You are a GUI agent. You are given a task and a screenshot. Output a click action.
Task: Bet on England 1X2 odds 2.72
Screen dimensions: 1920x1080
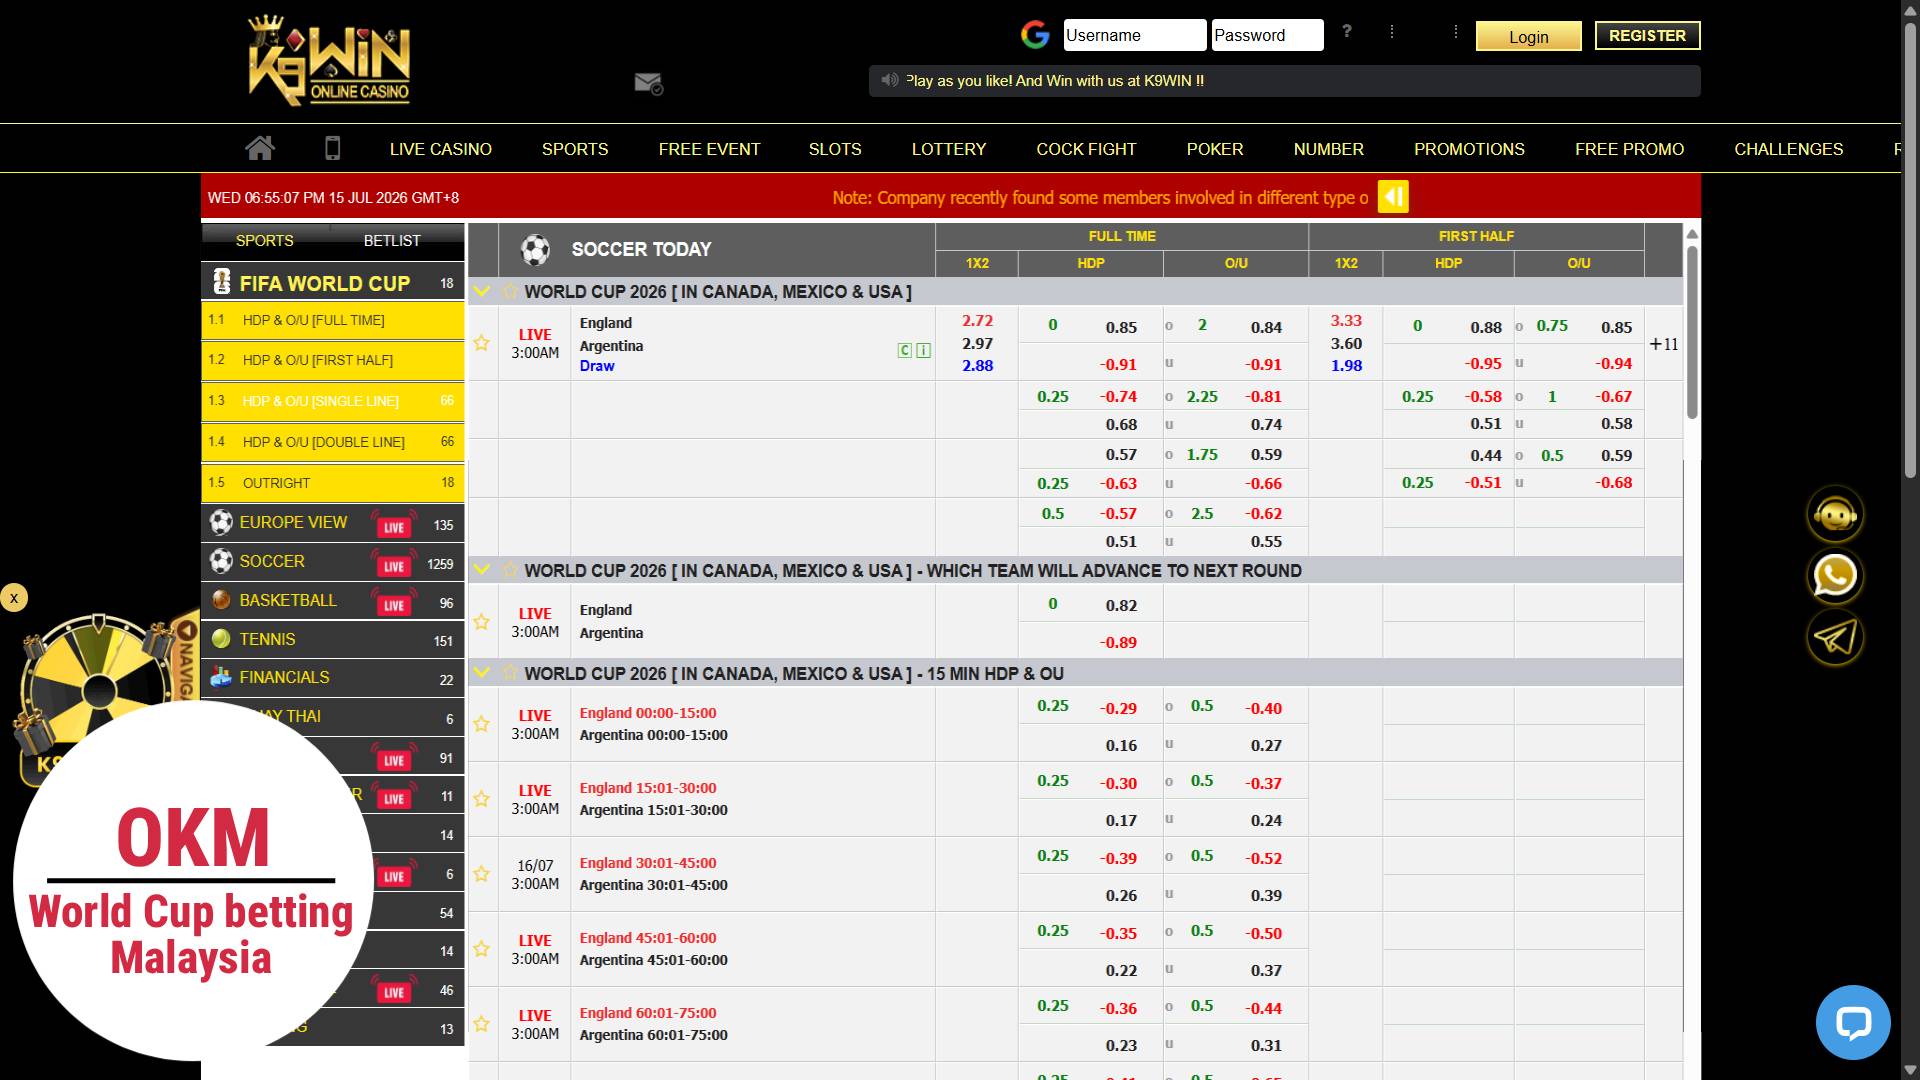coord(977,320)
